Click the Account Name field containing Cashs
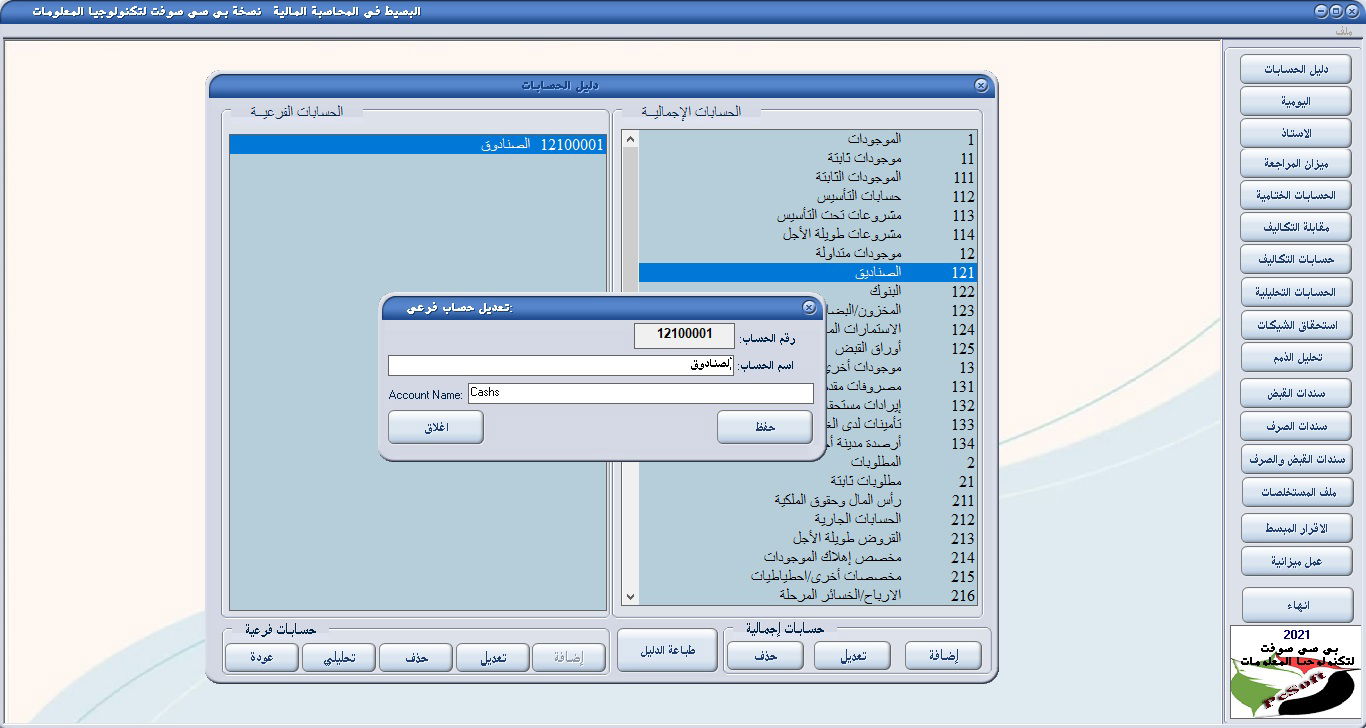Image resolution: width=1366 pixels, height=728 pixels. [x=640, y=394]
